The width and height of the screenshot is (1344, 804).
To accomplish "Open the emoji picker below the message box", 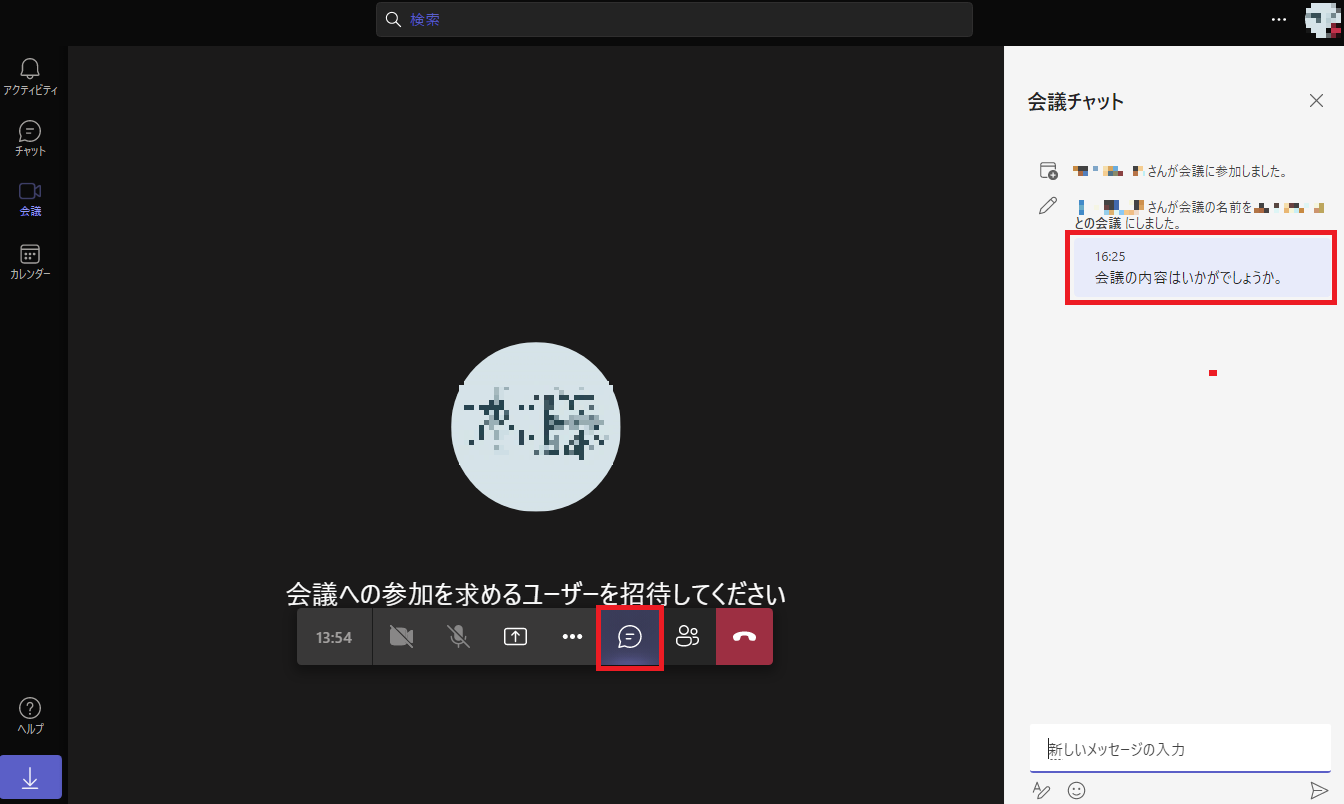I will [1076, 790].
